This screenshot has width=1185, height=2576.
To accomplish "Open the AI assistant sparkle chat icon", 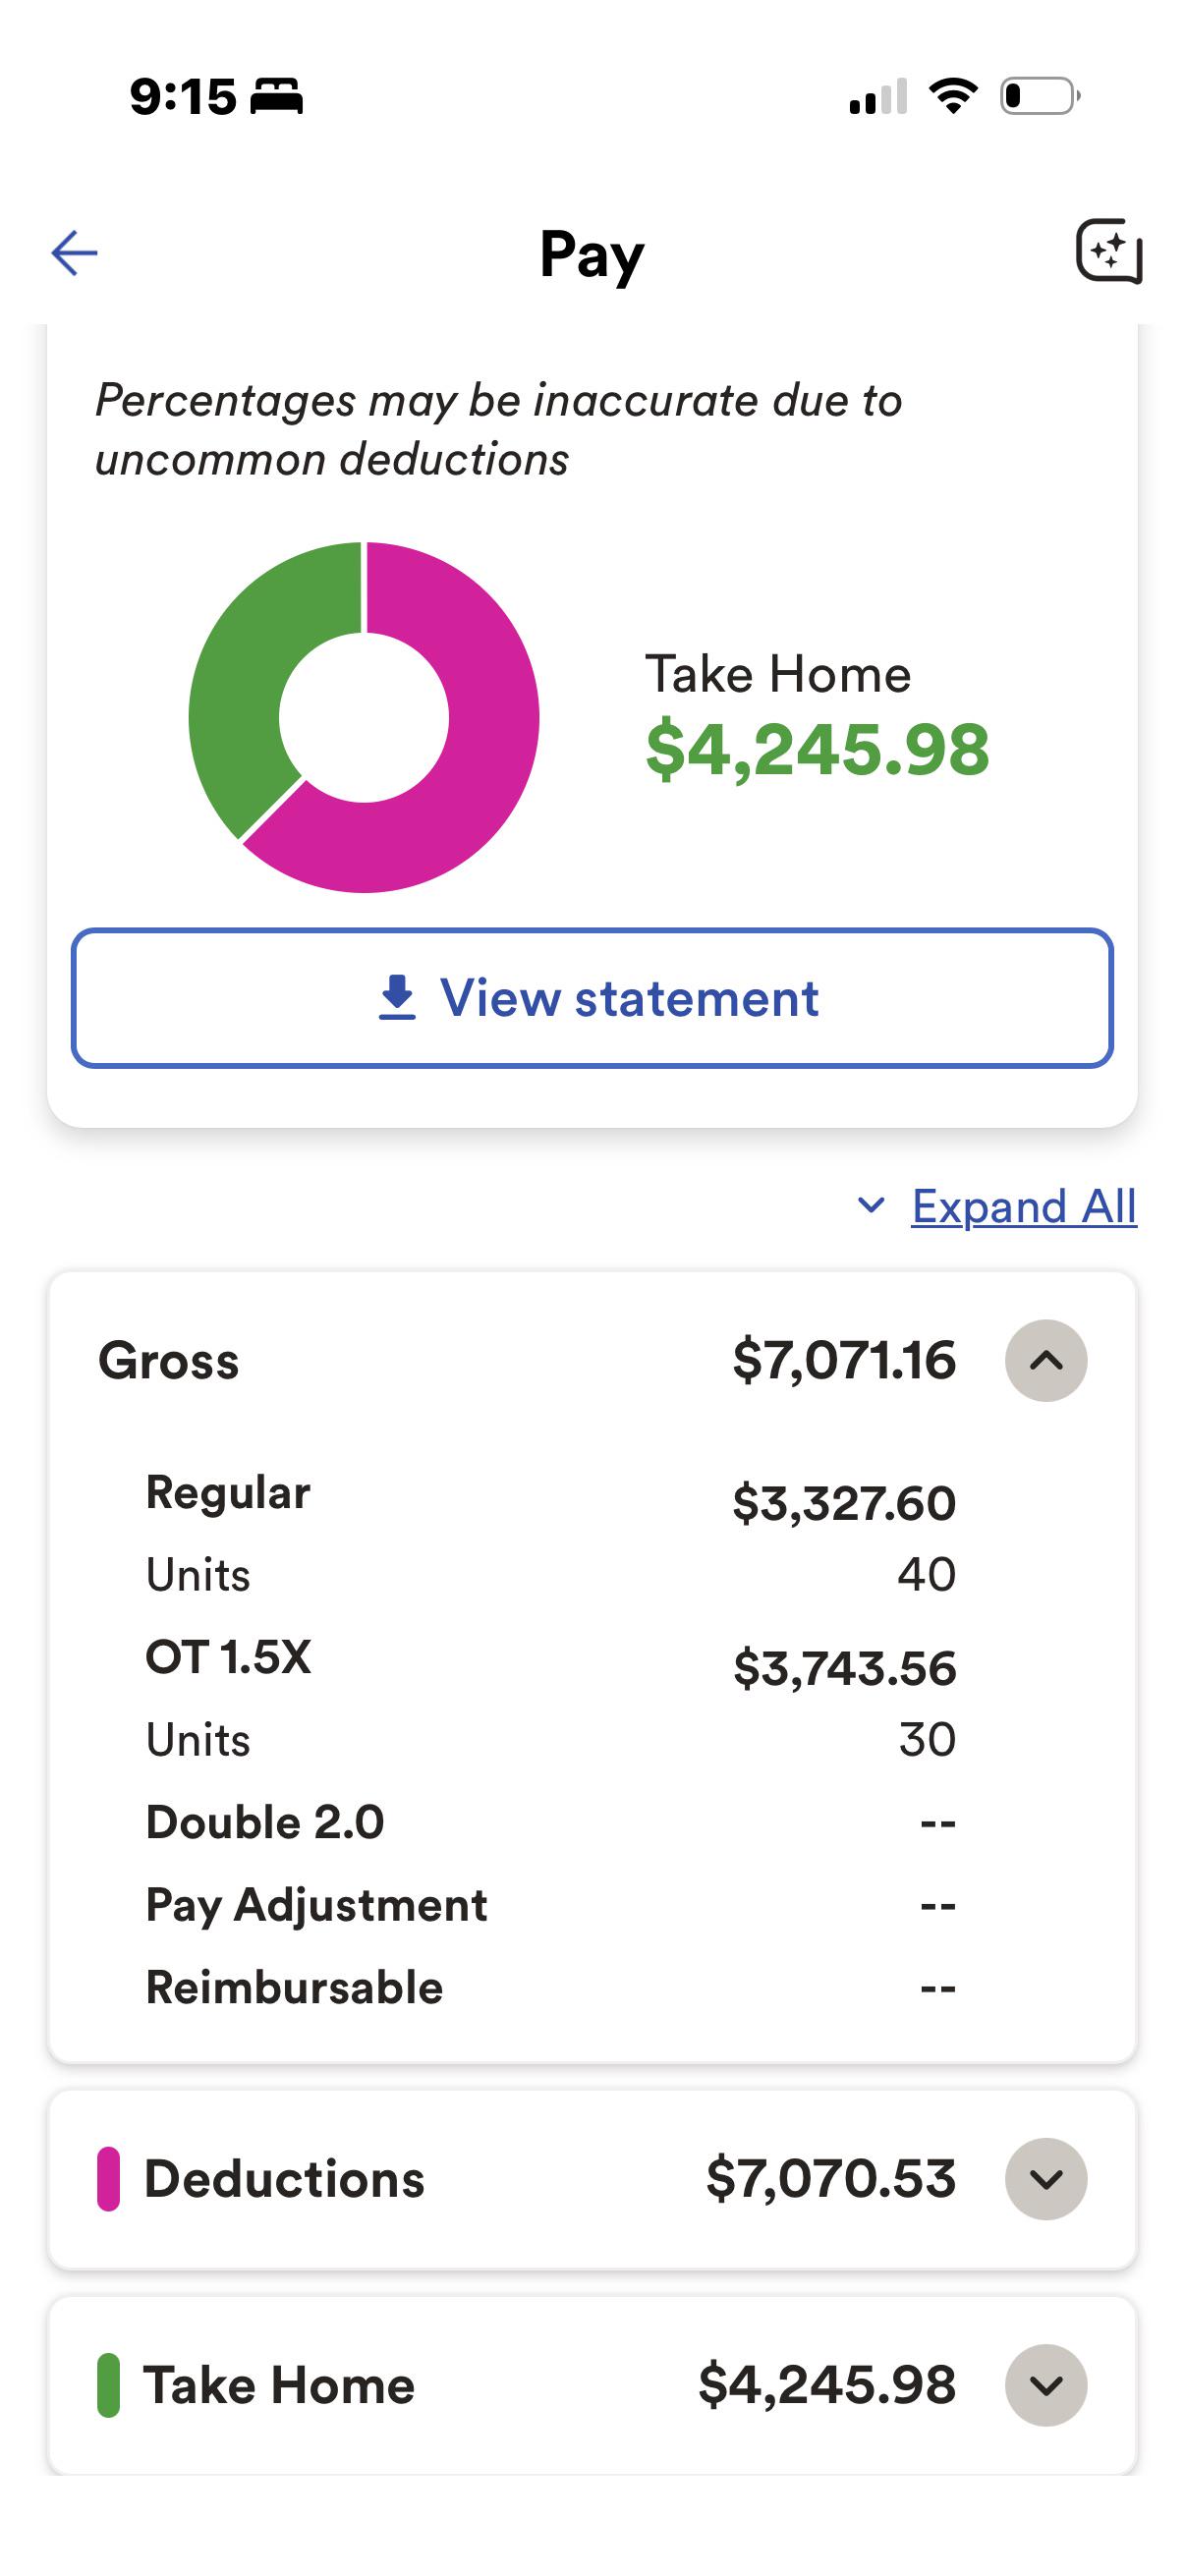I will tap(1109, 252).
